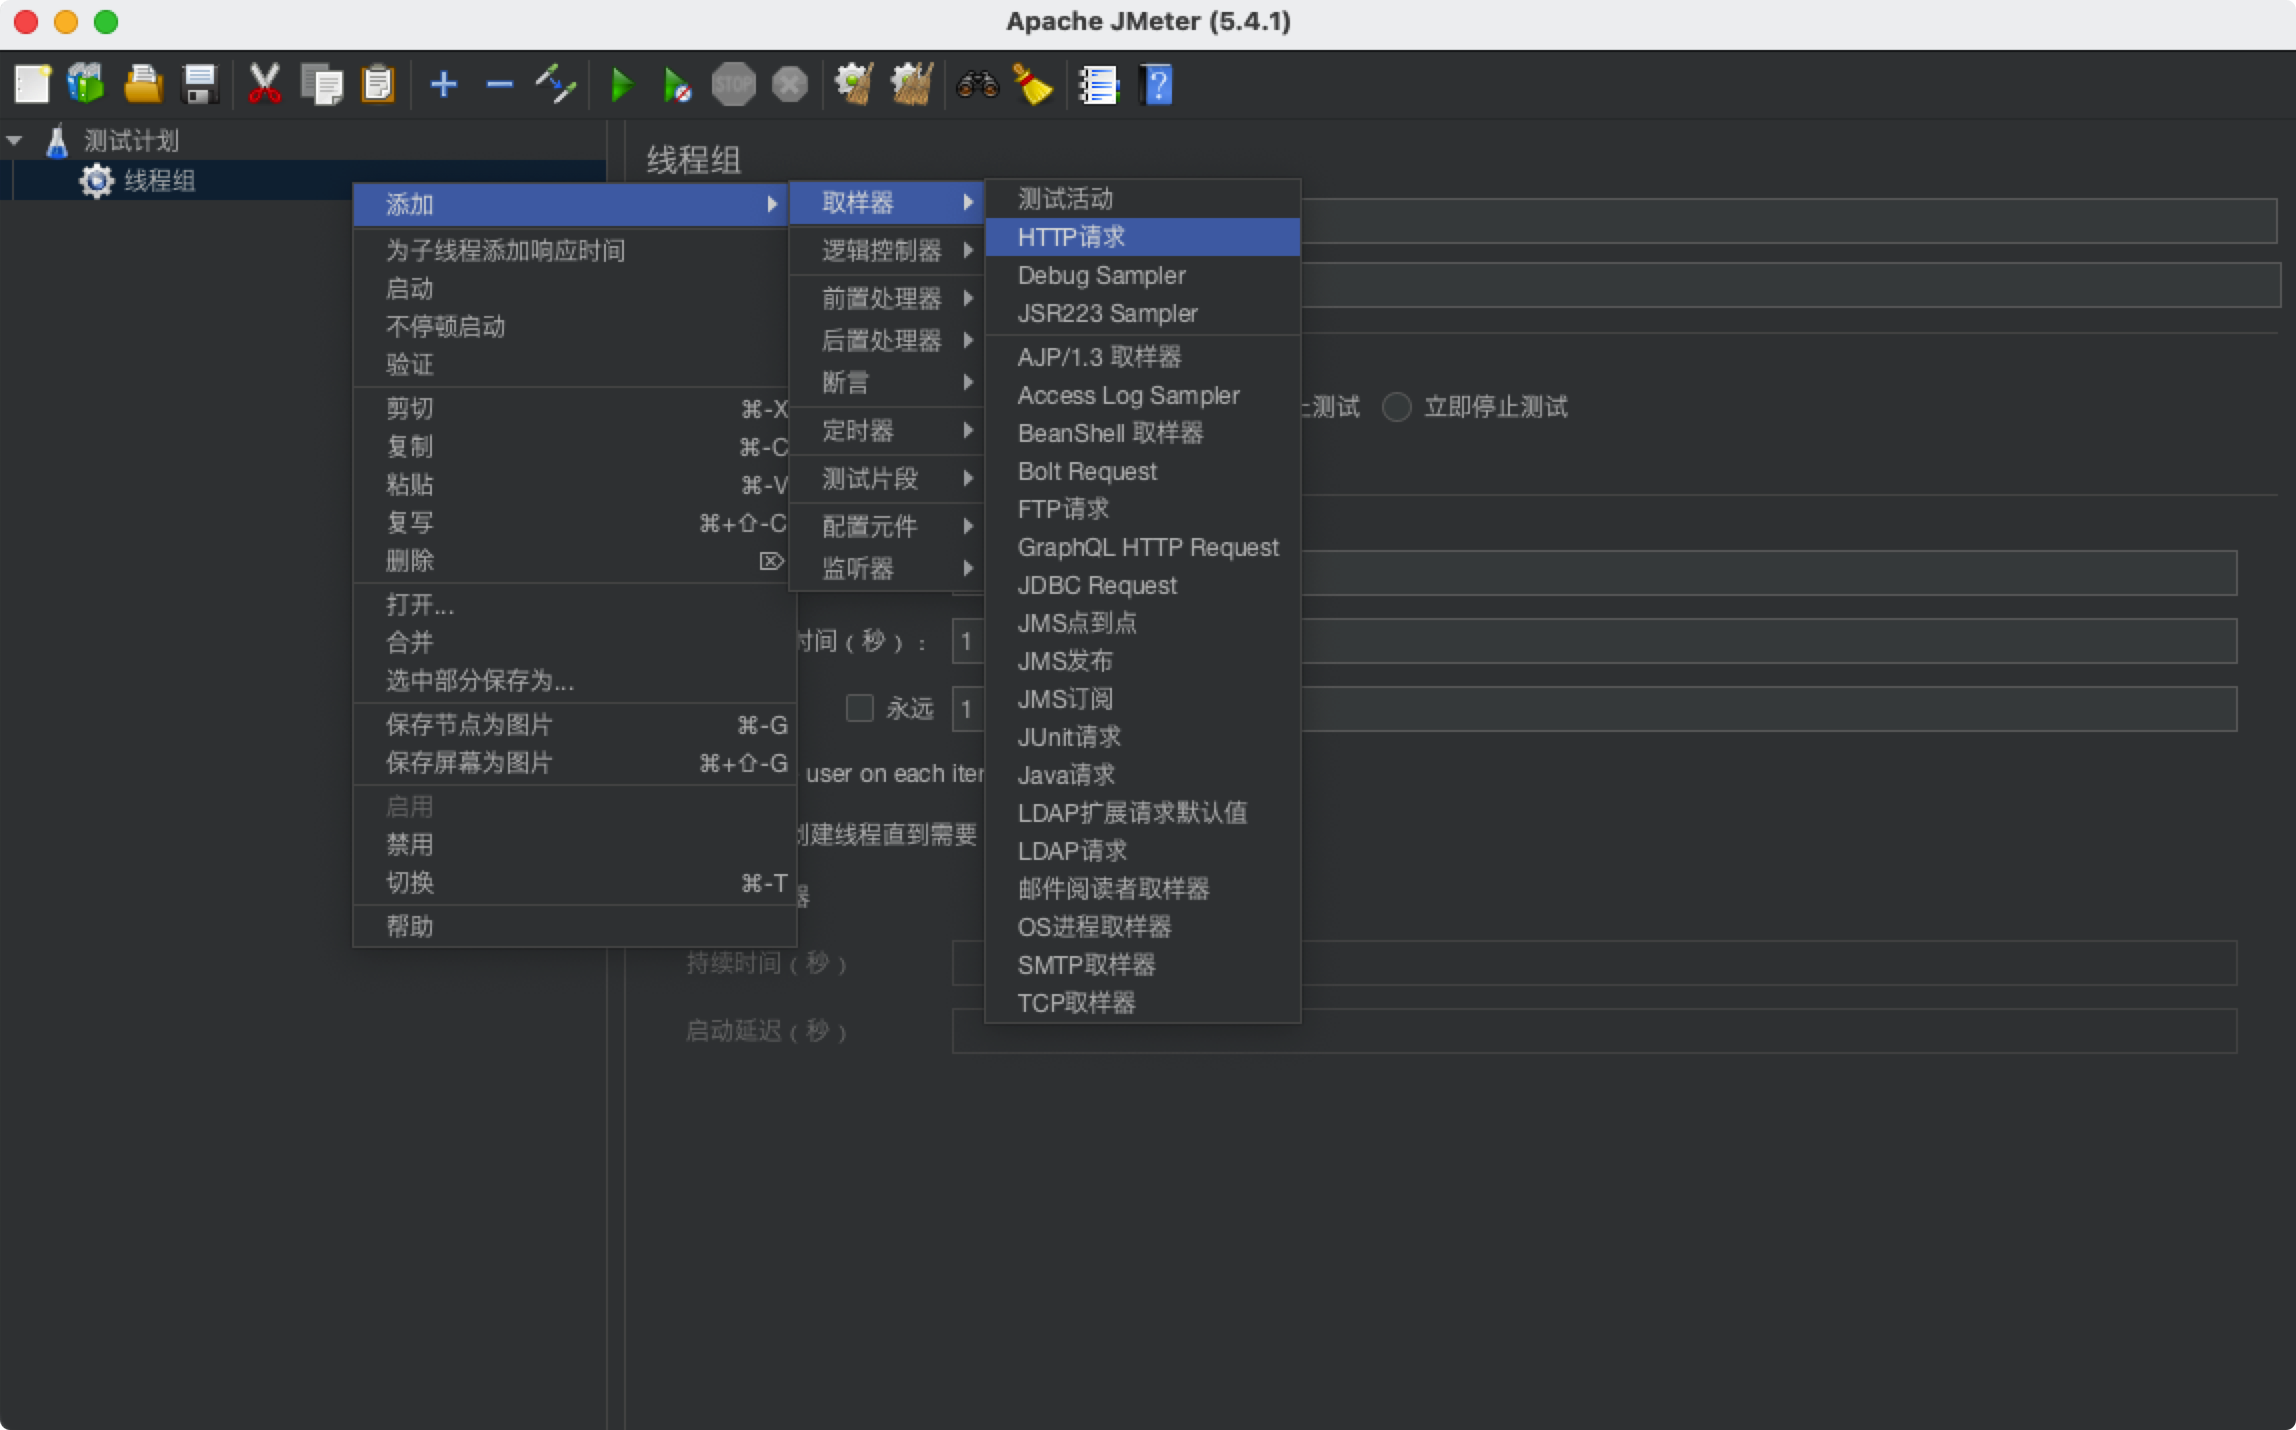Collapse the 测试计划 tree arrow
Screen dimensions: 2296x1430
point(15,141)
